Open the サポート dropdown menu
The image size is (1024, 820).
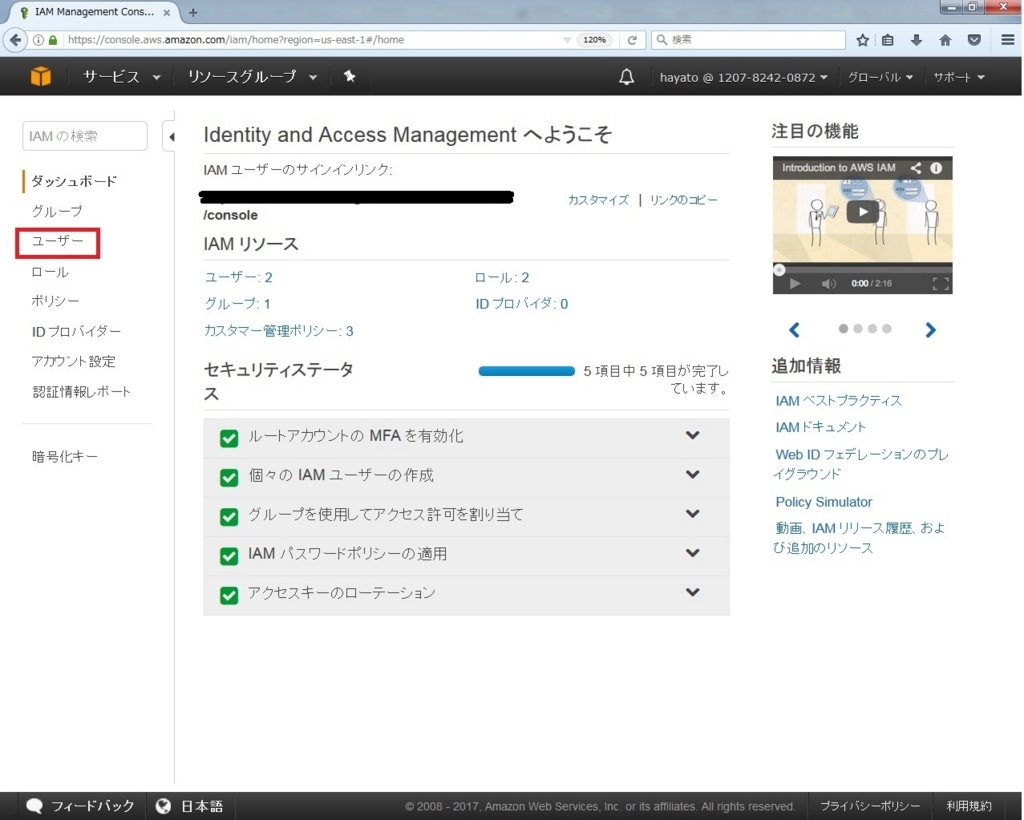click(959, 77)
